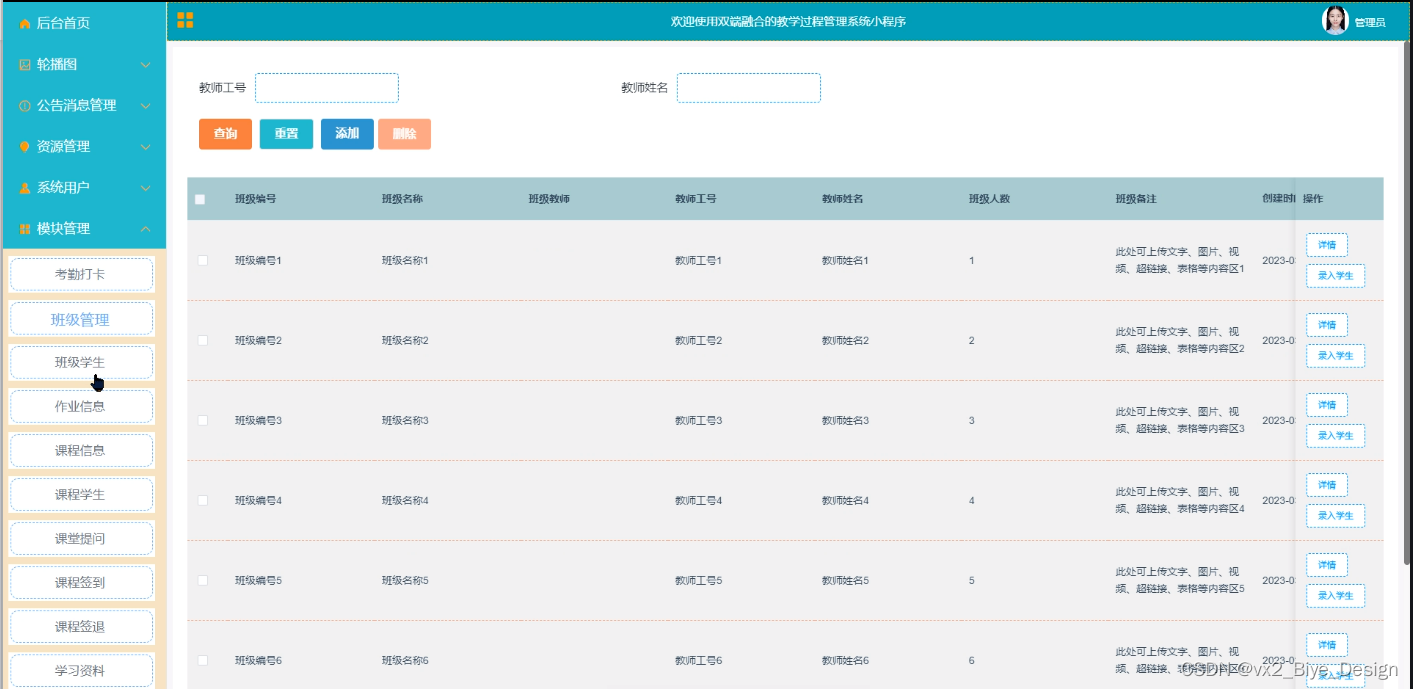1413x689 pixels.
Task: Expand the 系统用户 chevron
Action: click(x=146, y=188)
